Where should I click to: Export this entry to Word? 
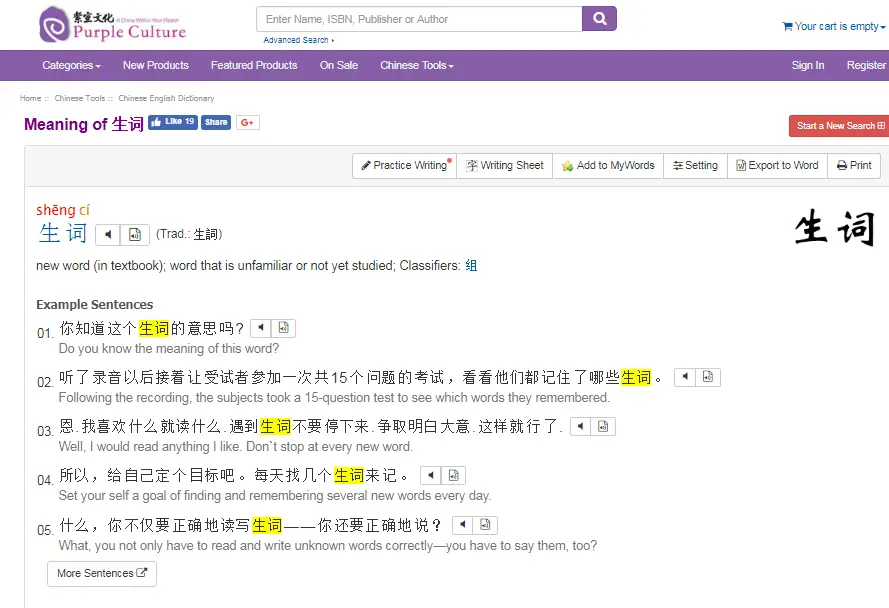tap(777, 165)
